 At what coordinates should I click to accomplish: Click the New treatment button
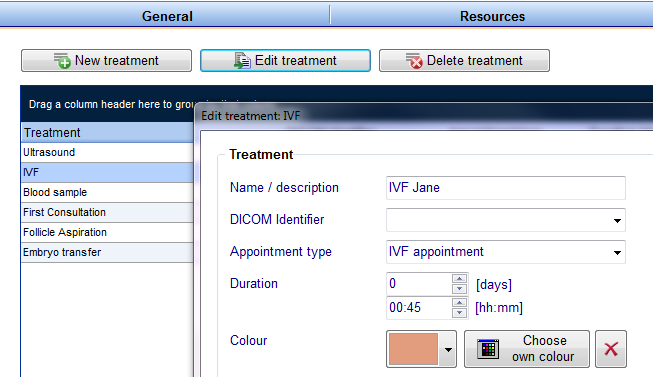(107, 61)
